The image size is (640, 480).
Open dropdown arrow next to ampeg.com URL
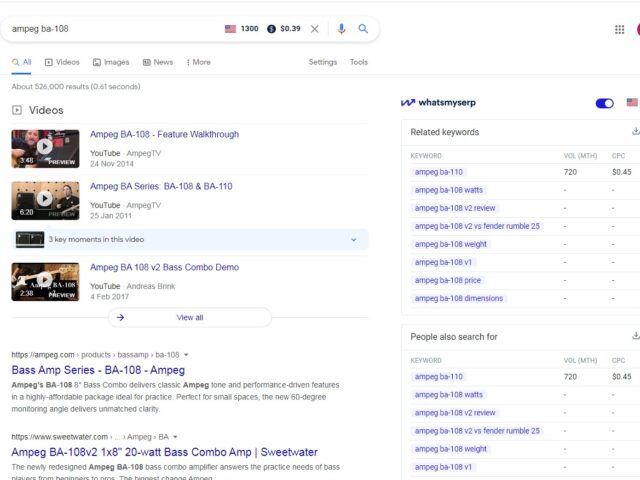(186, 355)
